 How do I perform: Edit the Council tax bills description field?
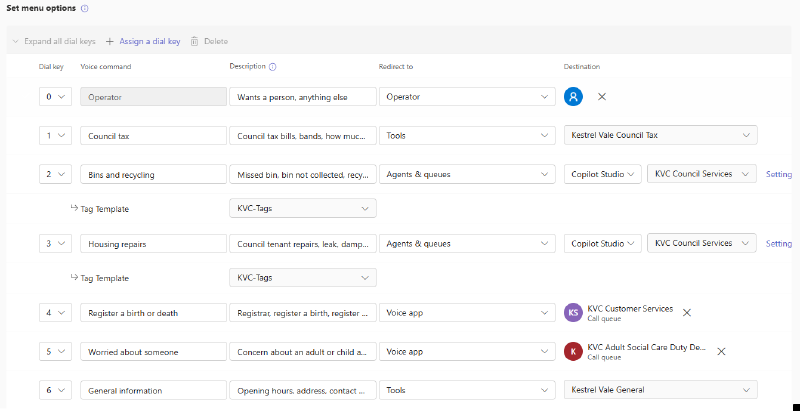[303, 136]
